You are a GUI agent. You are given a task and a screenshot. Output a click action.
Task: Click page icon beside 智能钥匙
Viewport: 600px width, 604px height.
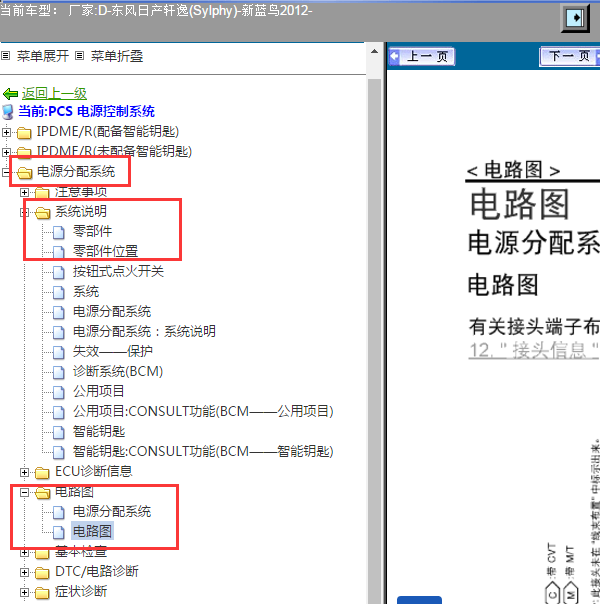[x=59, y=433]
